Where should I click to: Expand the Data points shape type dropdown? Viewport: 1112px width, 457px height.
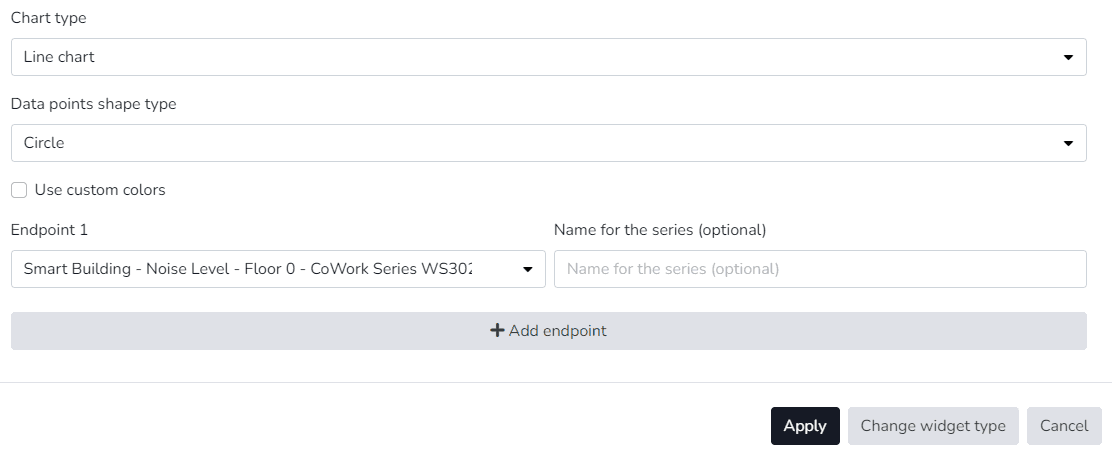pyautogui.click(x=548, y=143)
